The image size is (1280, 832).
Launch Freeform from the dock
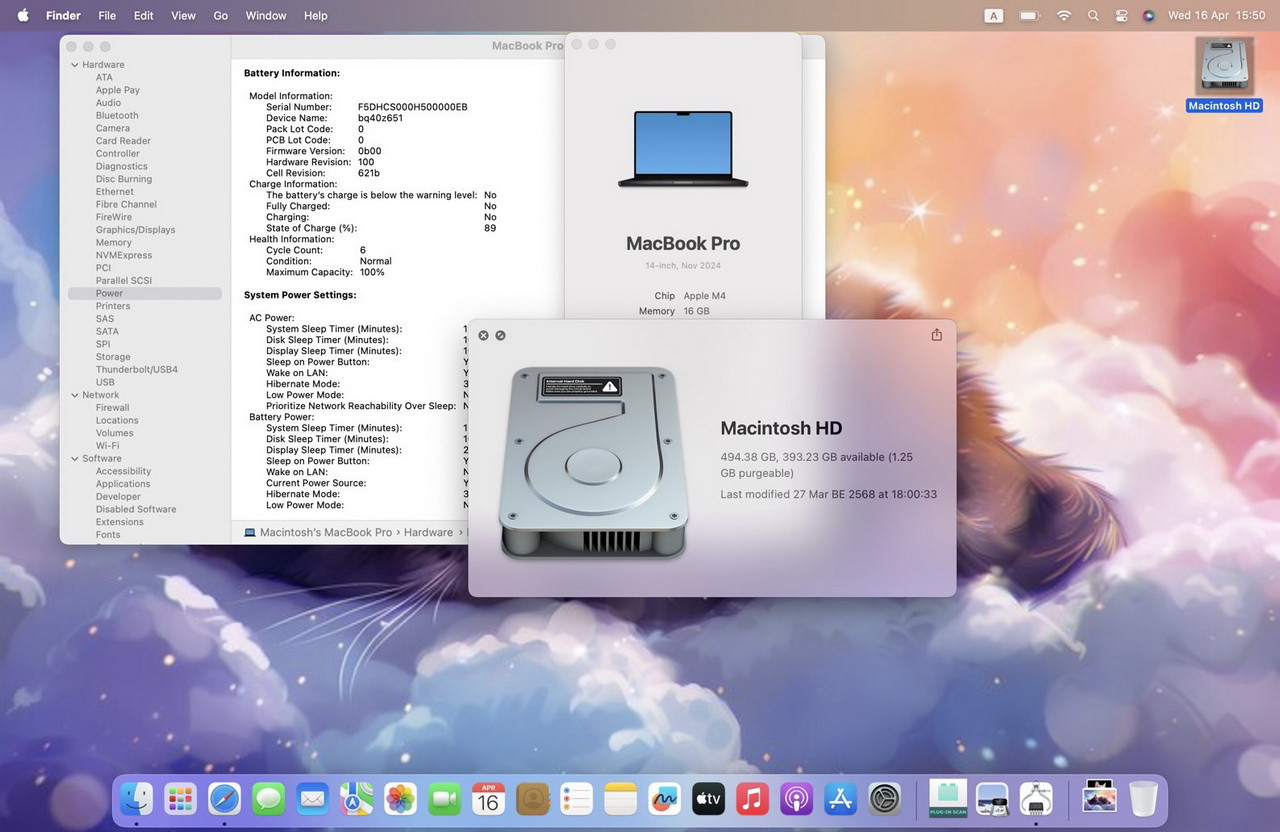coord(664,799)
